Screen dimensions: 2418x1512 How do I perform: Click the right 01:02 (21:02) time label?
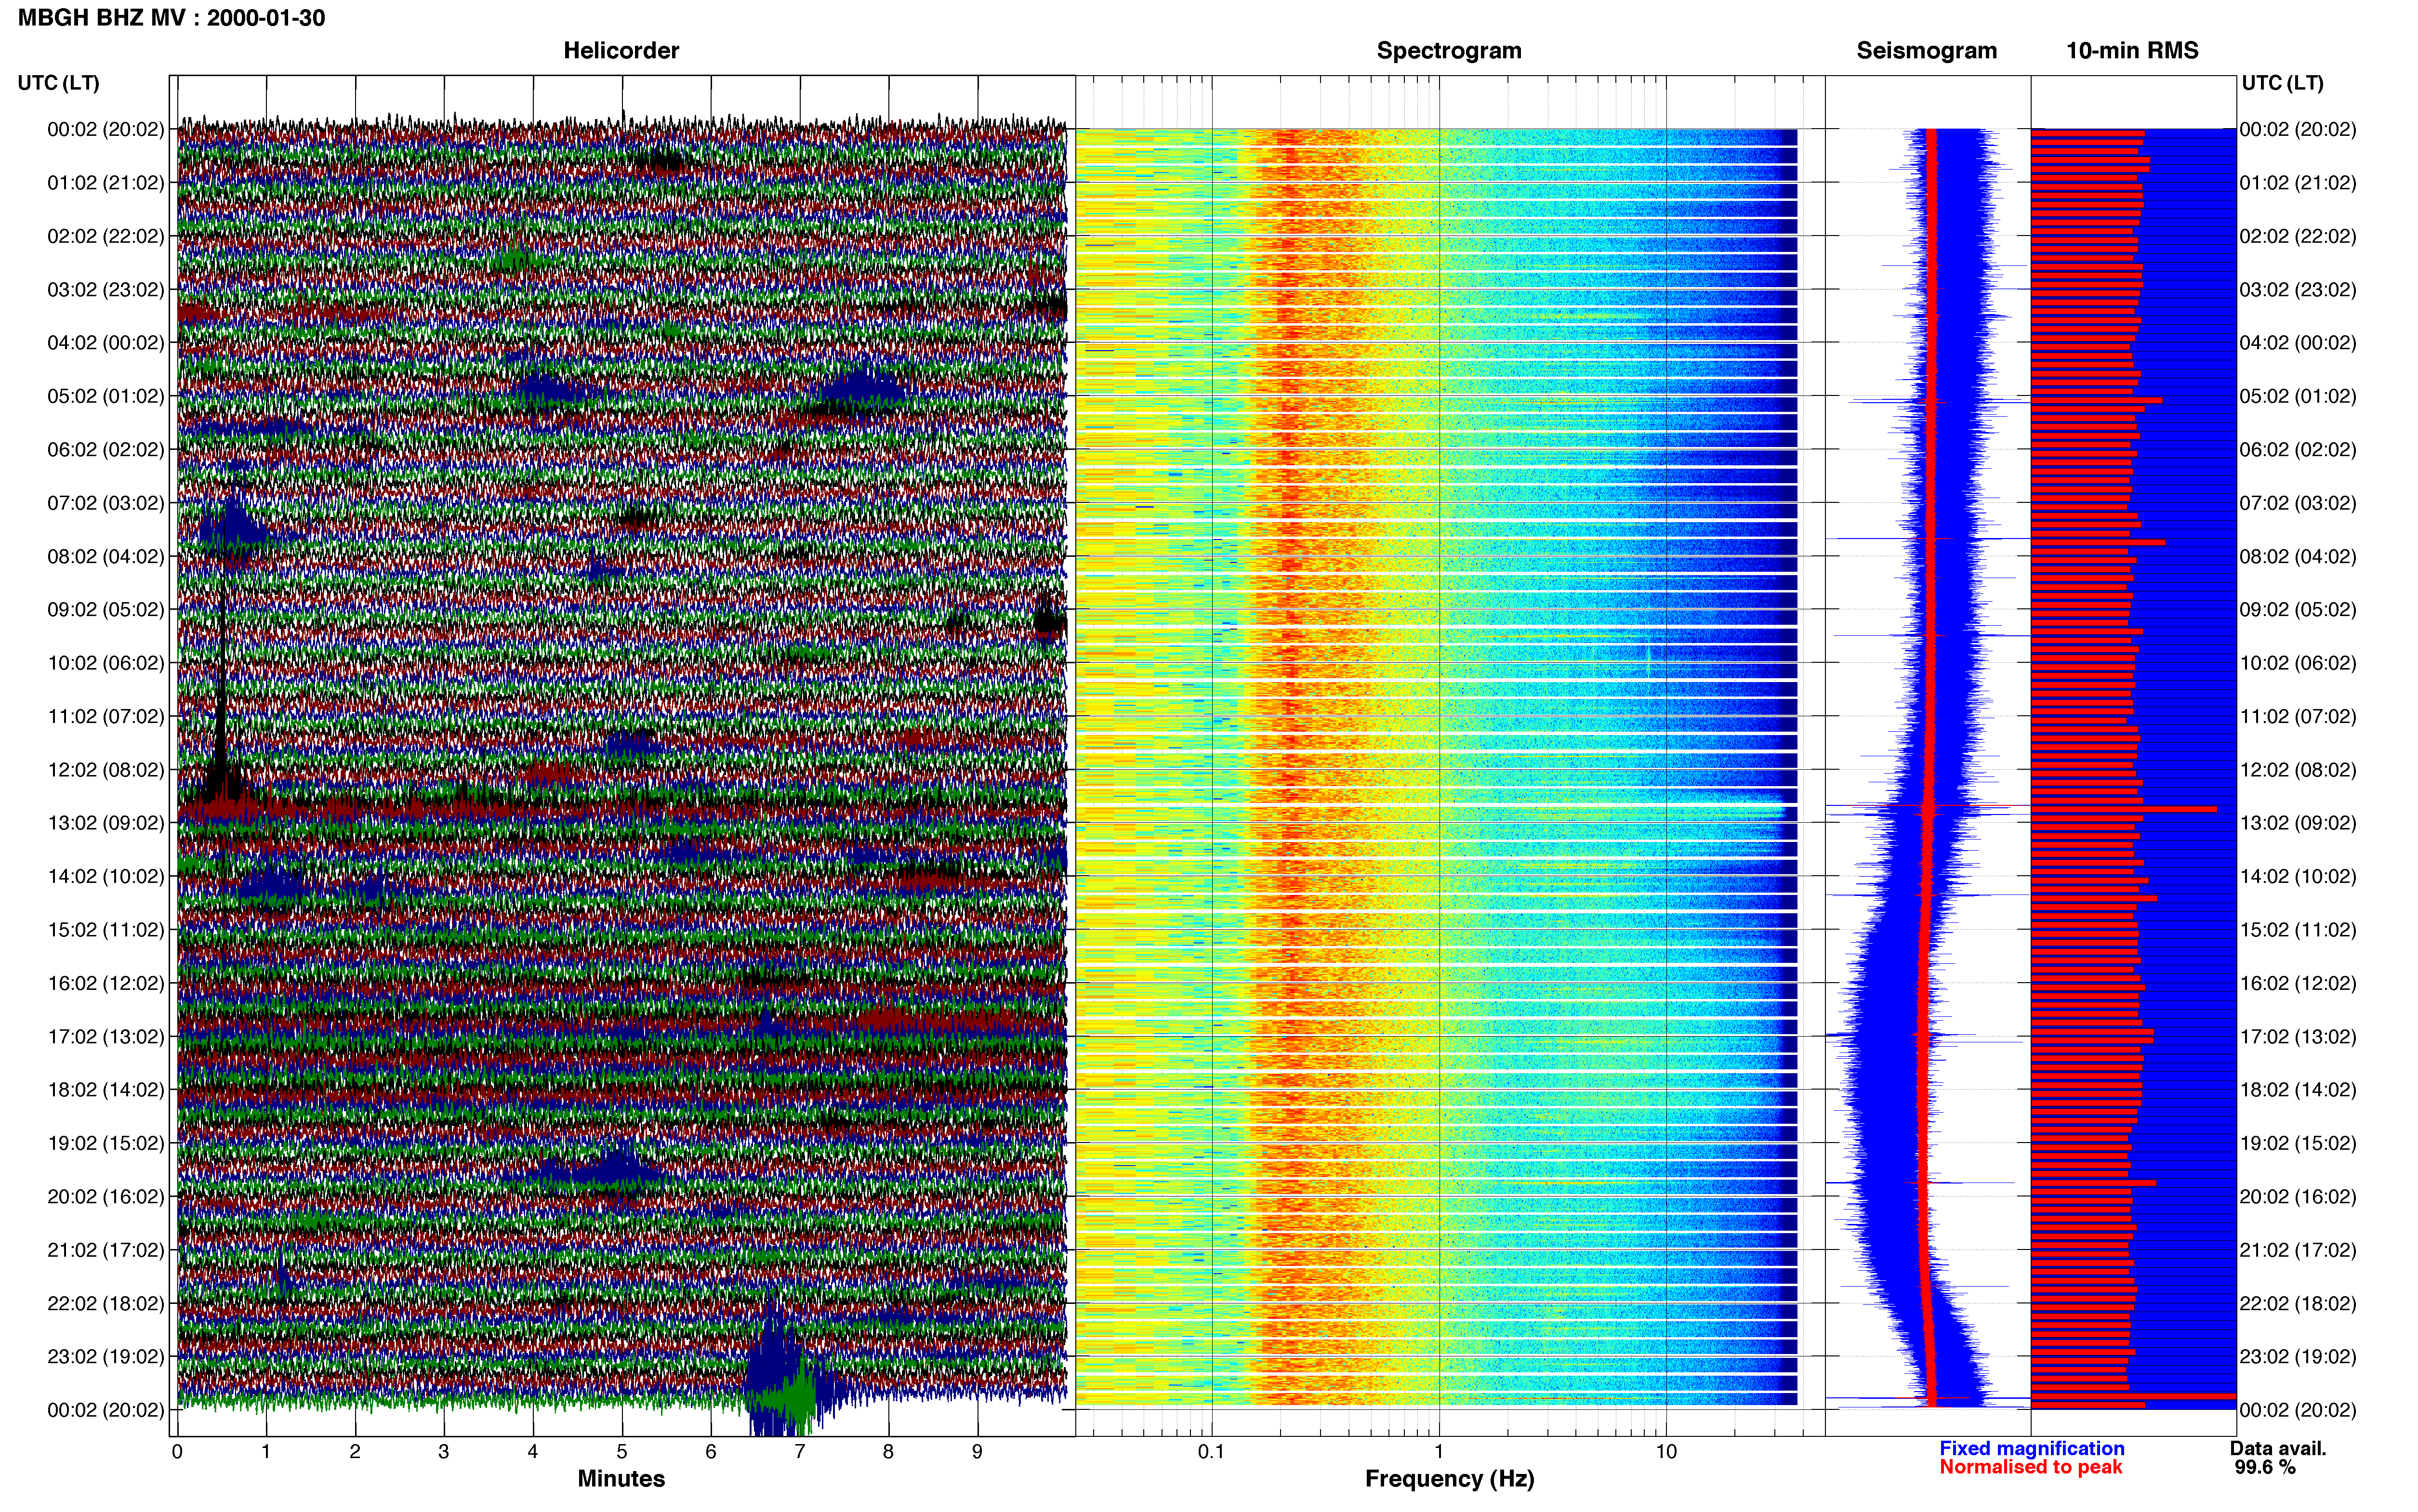point(2298,183)
